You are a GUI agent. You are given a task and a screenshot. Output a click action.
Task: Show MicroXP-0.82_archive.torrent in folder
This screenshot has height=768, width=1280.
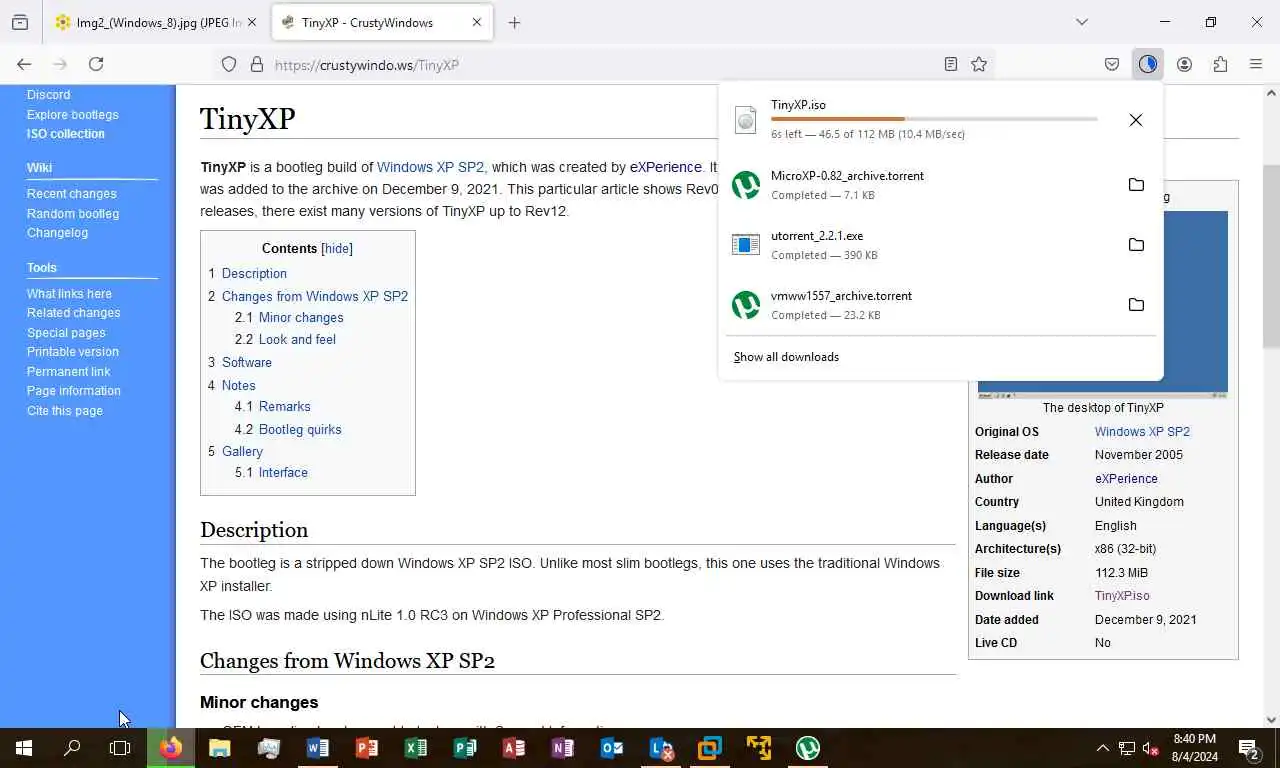(x=1136, y=185)
